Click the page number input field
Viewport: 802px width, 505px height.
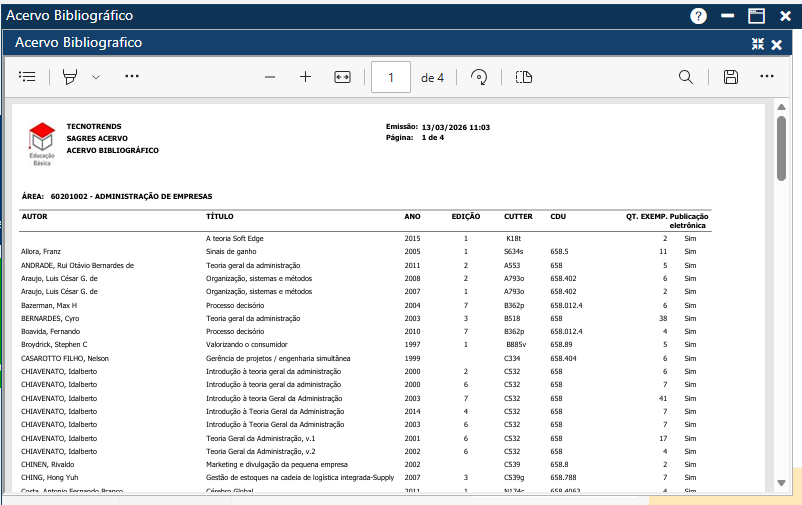coord(391,77)
